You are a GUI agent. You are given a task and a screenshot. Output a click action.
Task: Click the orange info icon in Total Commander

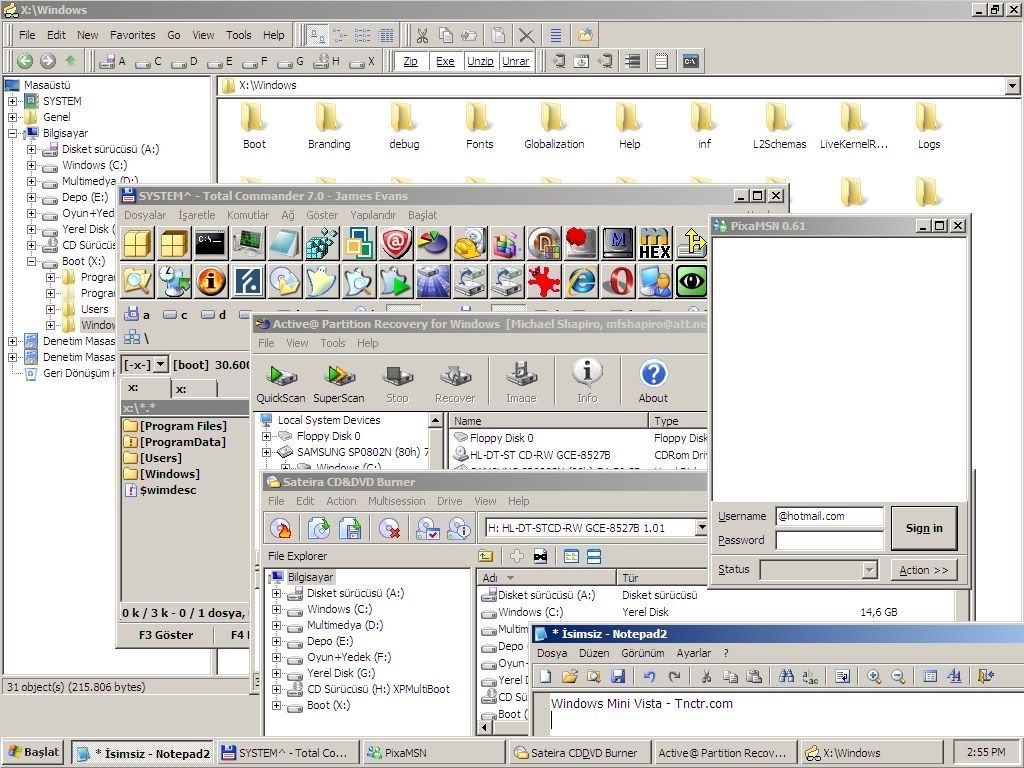pyautogui.click(x=211, y=281)
